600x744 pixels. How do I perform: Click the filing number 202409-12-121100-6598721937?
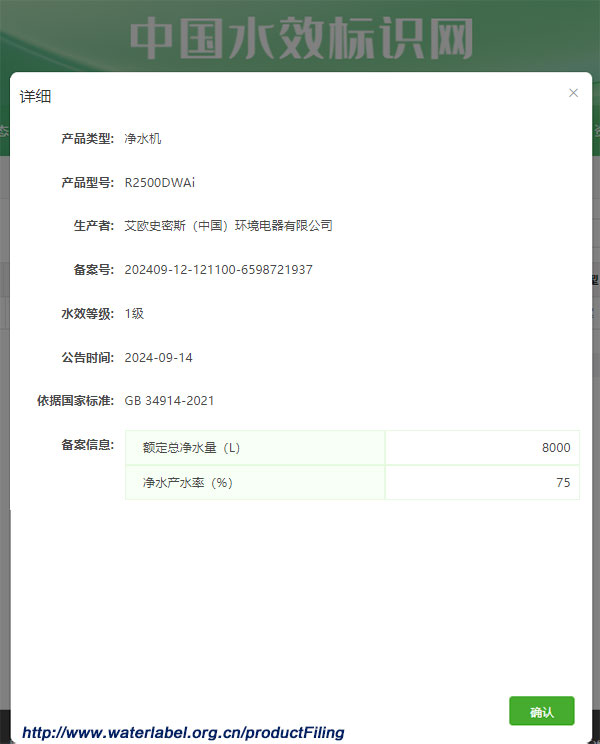[x=218, y=270]
